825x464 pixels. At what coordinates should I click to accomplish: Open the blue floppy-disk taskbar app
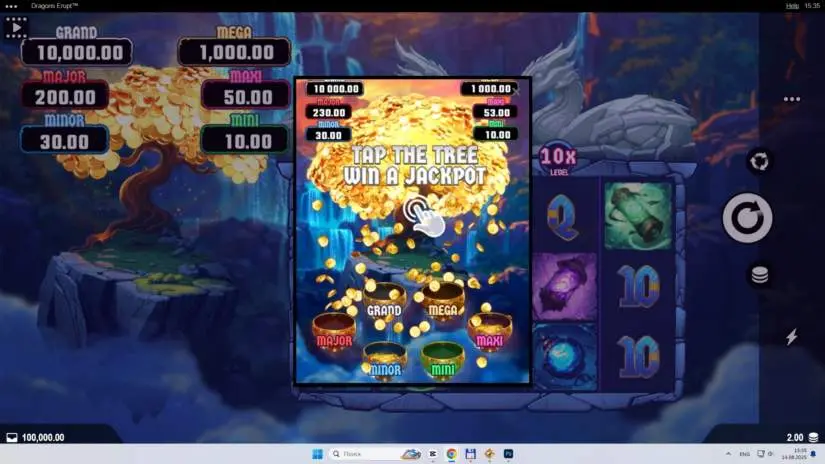tap(470, 453)
